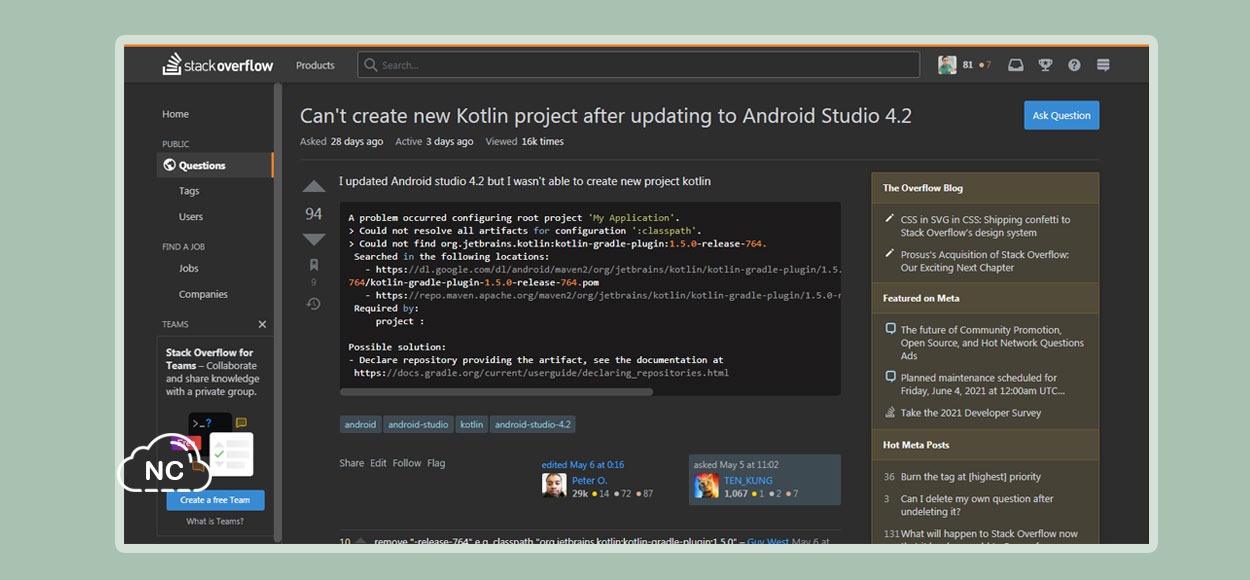Open The future of Community Promotion post
The height and width of the screenshot is (580, 1250).
coord(992,342)
